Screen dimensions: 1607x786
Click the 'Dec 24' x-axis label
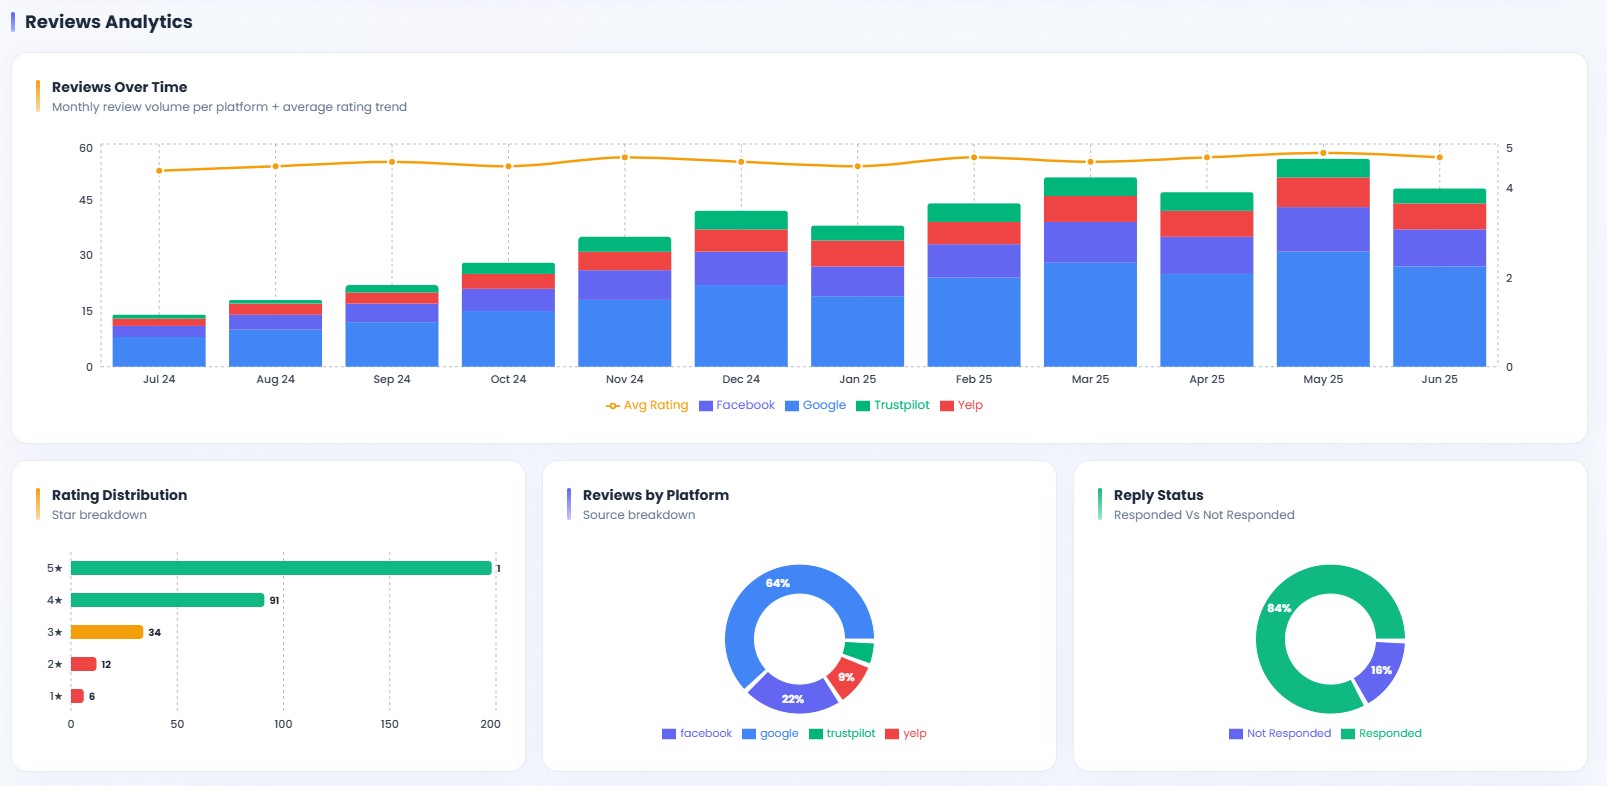[741, 379]
